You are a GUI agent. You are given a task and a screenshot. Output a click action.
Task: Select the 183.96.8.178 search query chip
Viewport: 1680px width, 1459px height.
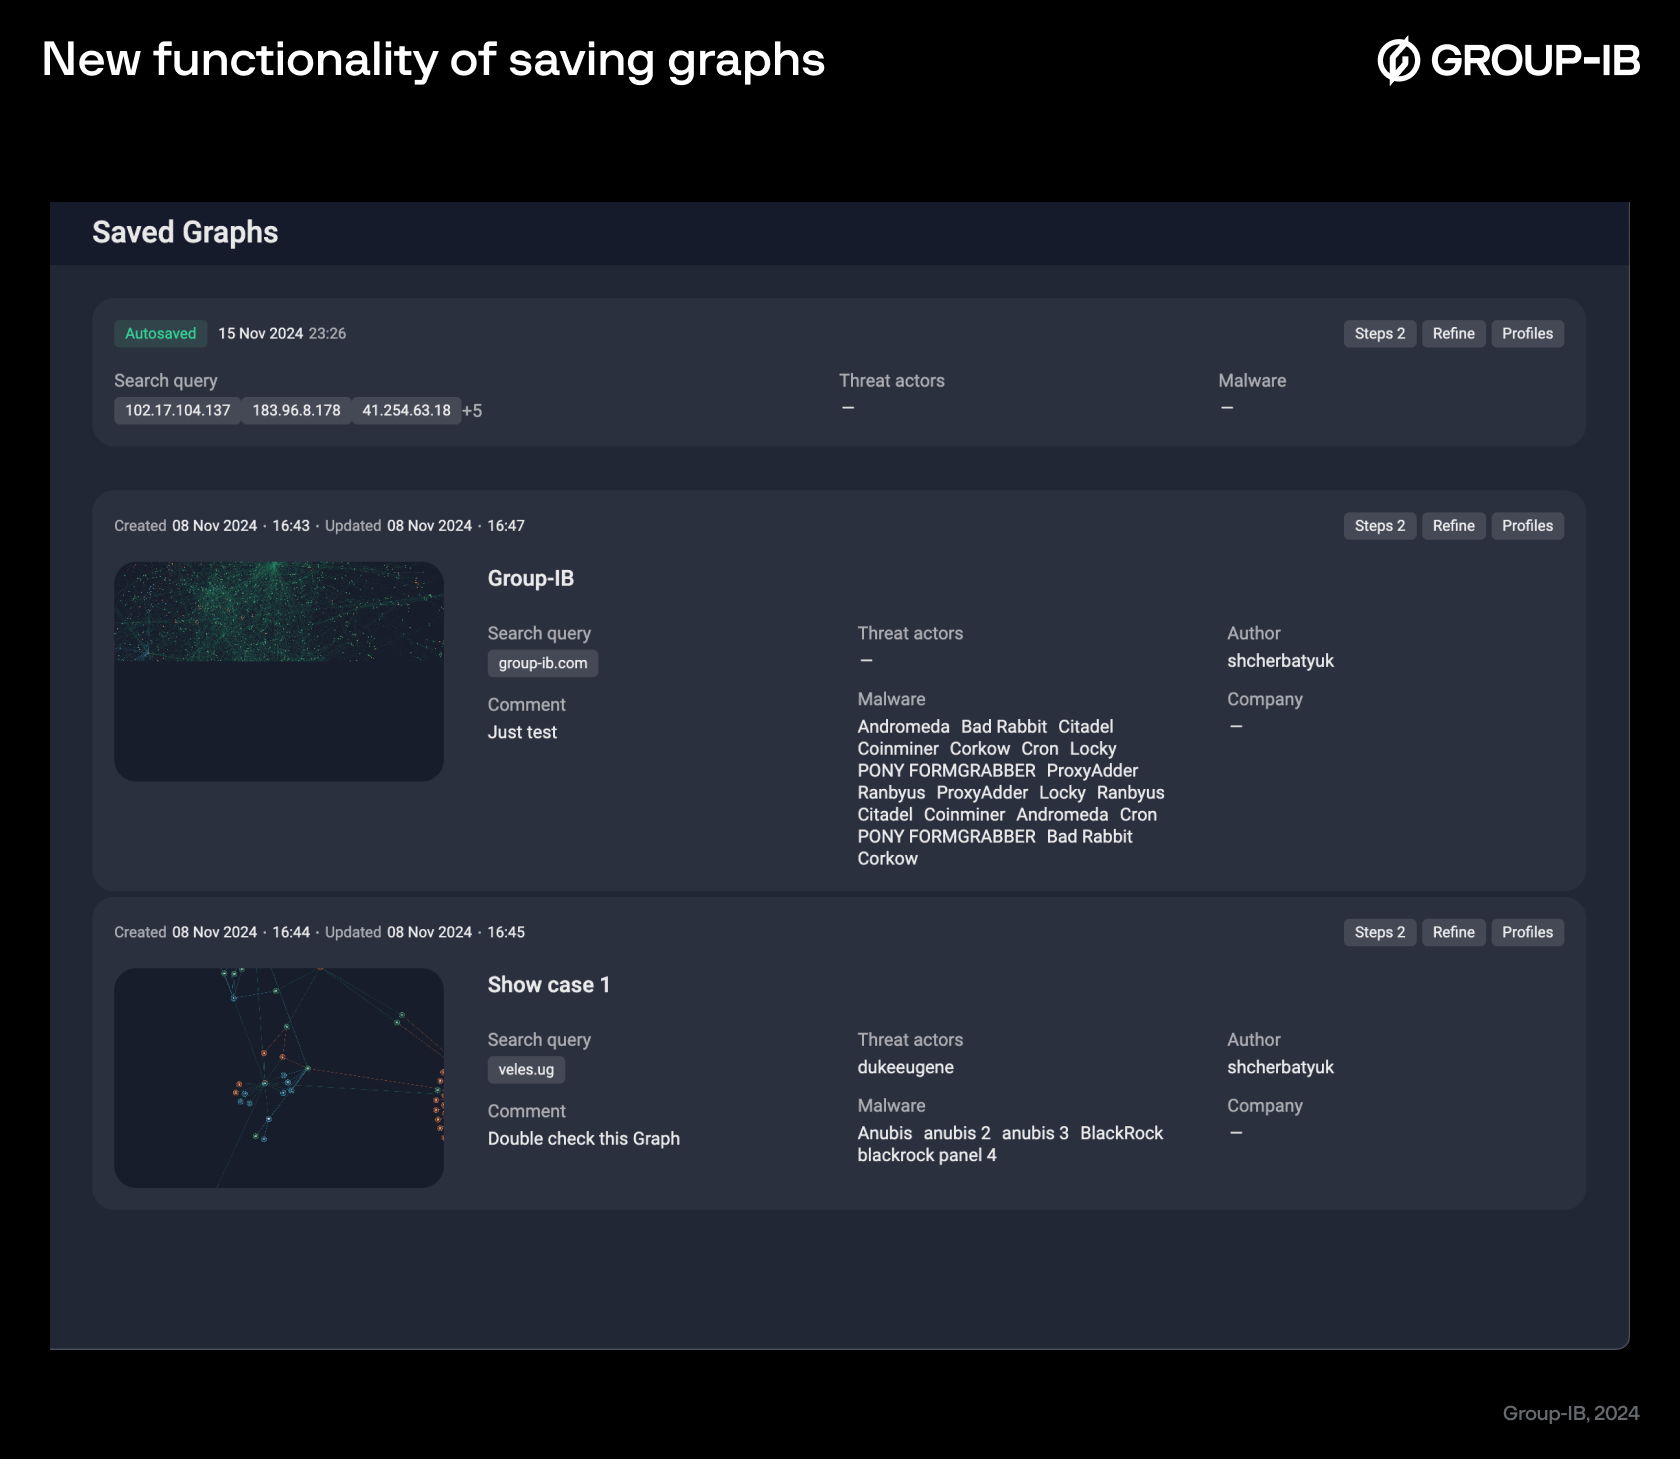tap(295, 410)
